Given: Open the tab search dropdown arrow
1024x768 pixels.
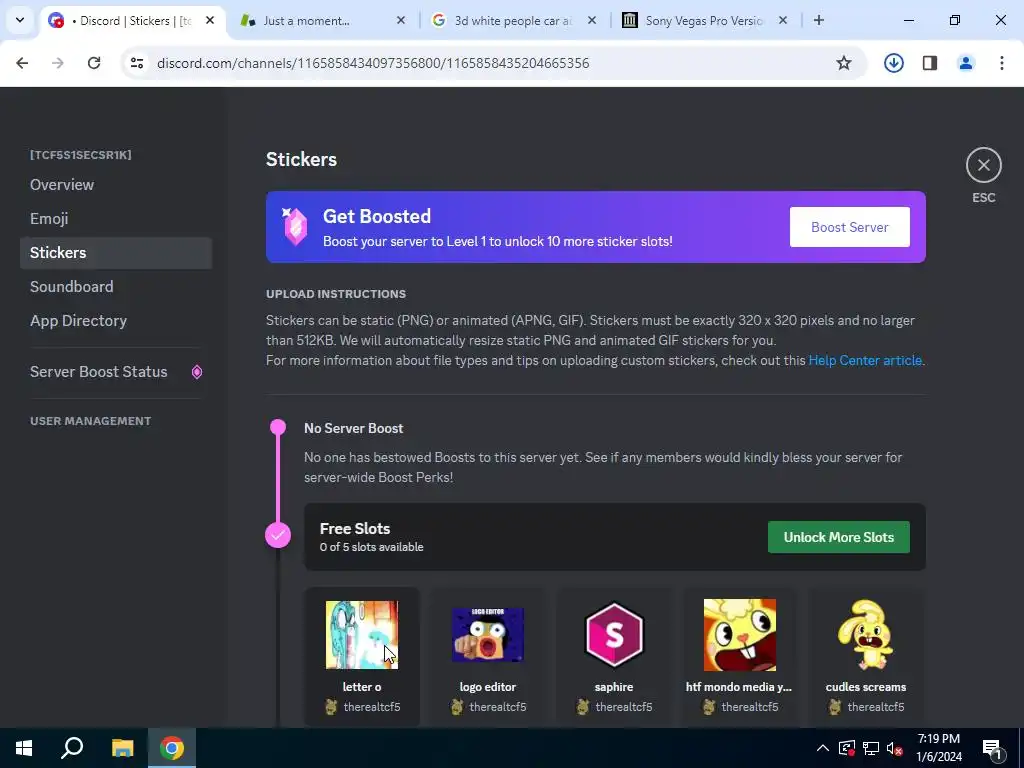Looking at the screenshot, I should 20,20.
